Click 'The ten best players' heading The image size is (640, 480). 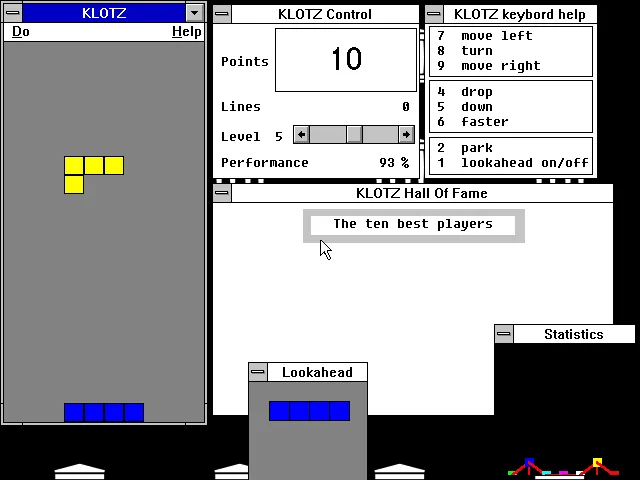click(x=413, y=224)
